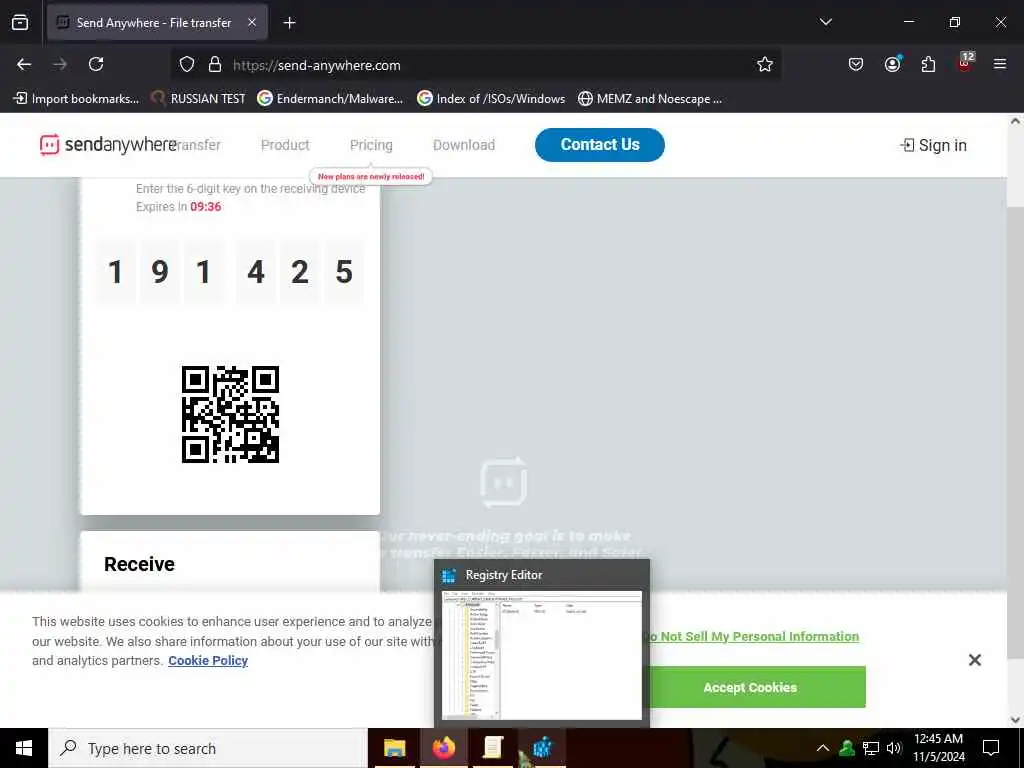Open MEMZ and Noescape bookmark

650,99
